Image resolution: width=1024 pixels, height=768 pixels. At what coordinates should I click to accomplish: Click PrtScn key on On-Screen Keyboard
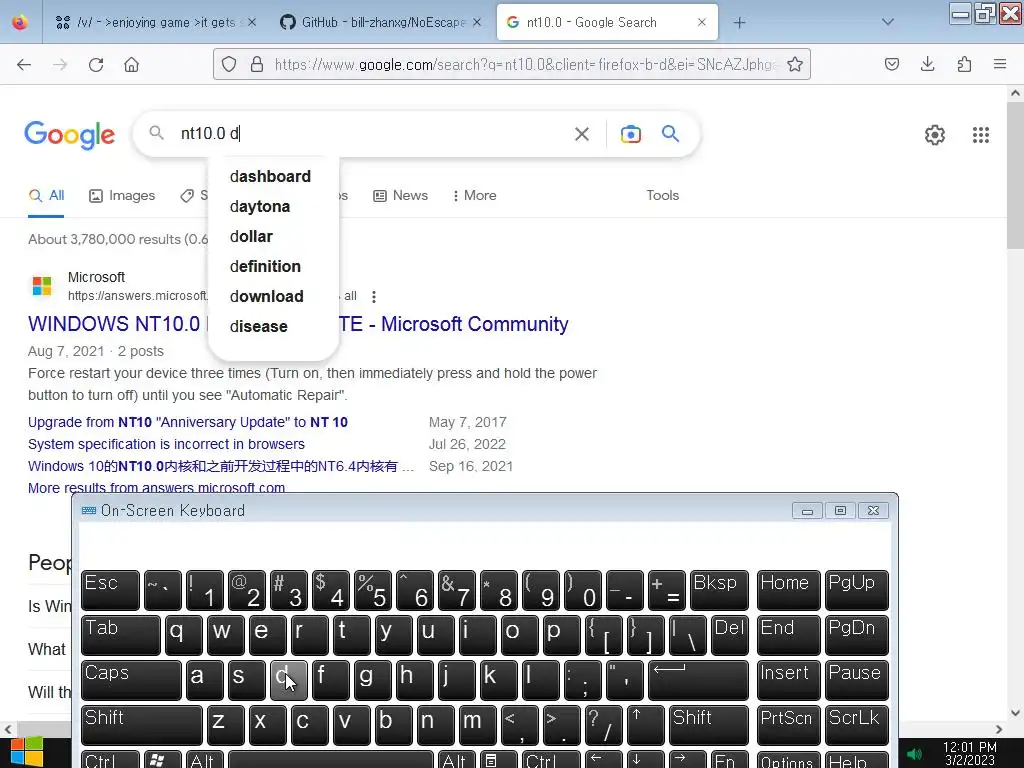point(788,725)
